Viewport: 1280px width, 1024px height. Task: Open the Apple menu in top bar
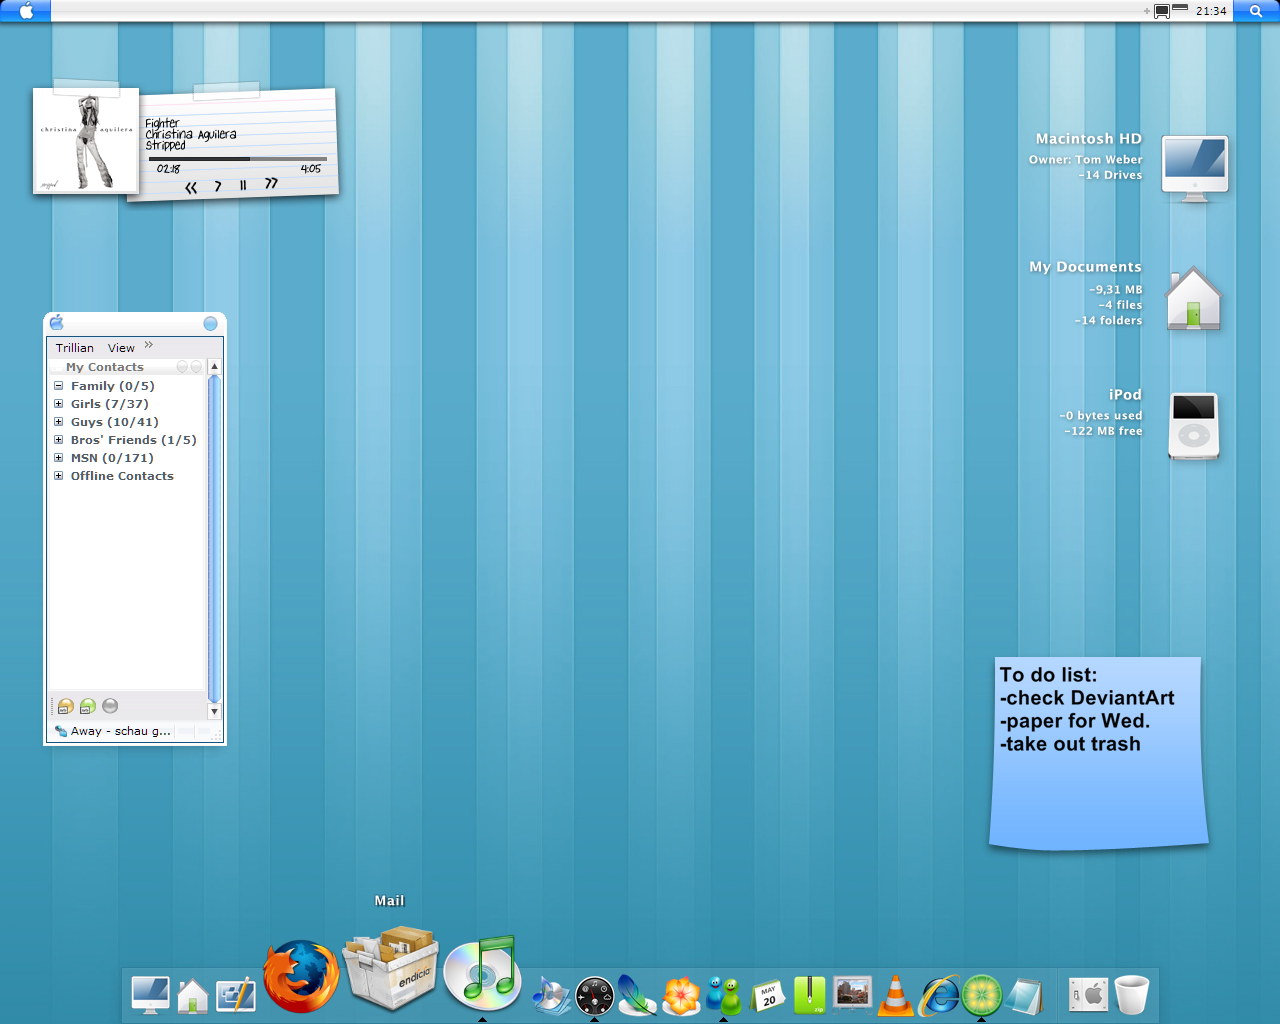point(26,11)
